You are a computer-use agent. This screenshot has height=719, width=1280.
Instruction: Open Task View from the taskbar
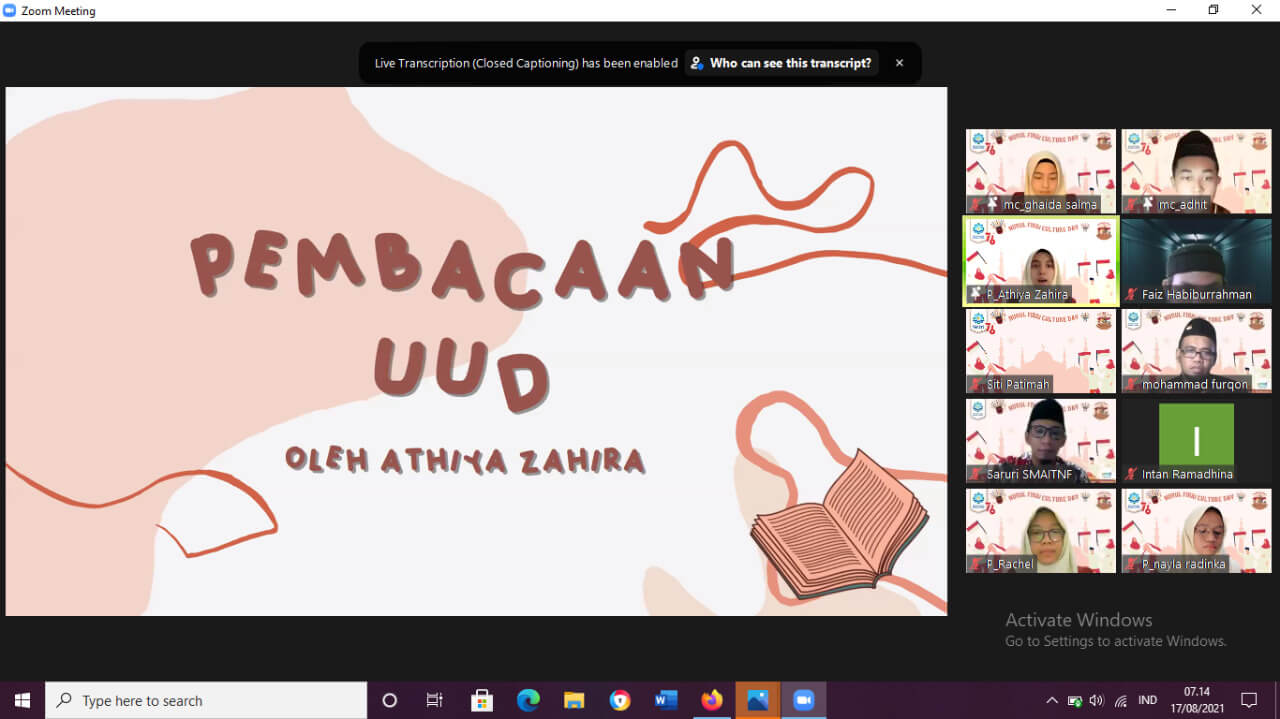[x=435, y=700]
